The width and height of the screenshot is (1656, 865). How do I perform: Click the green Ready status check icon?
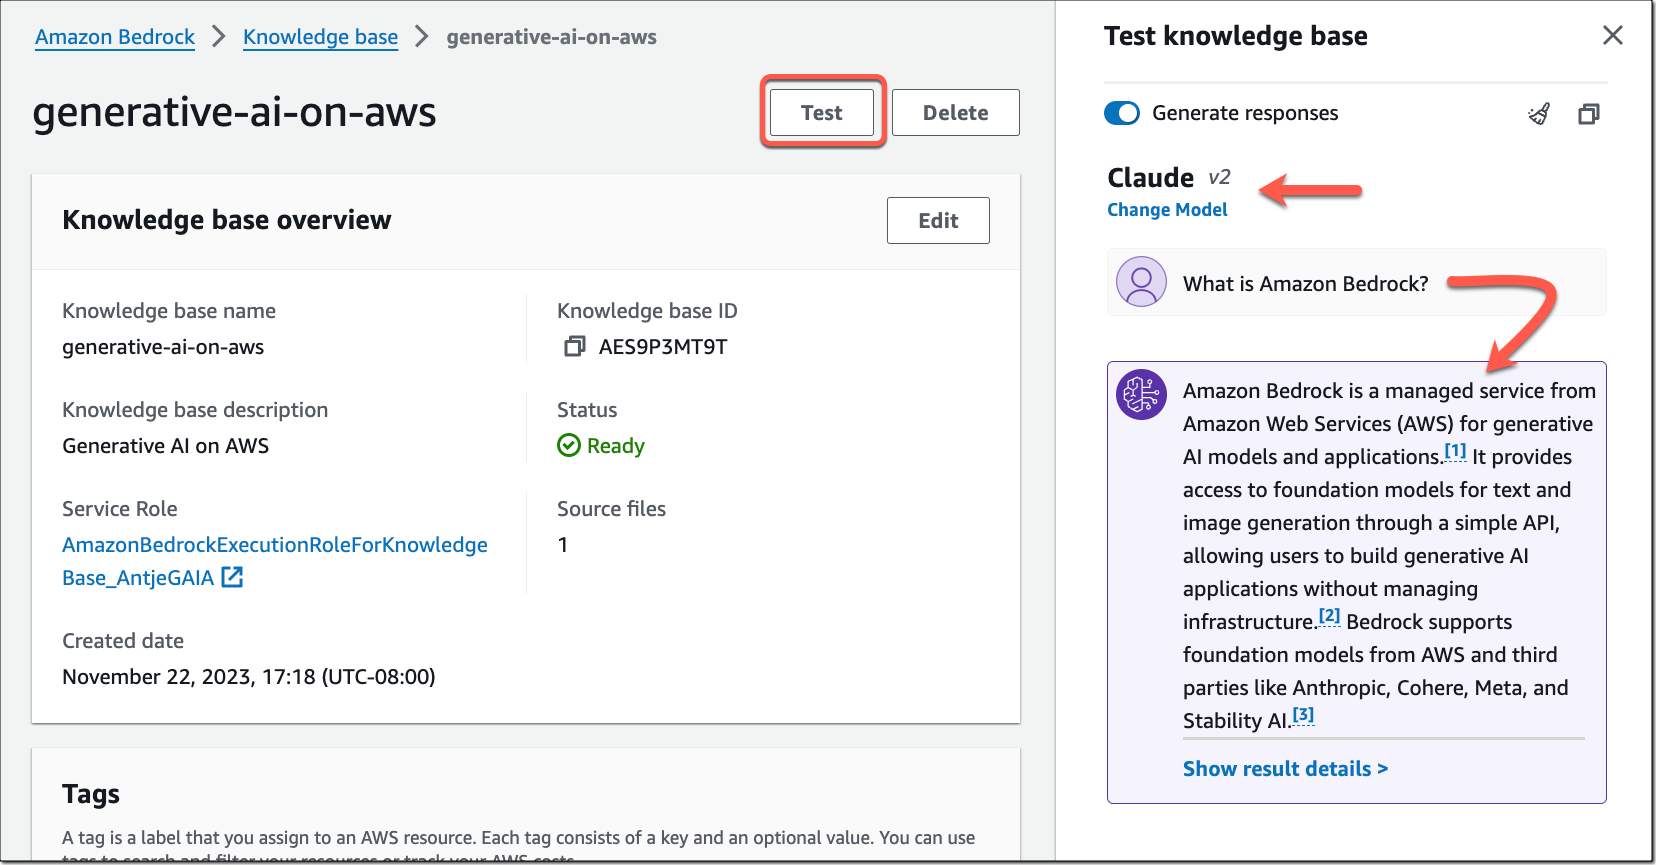(569, 445)
